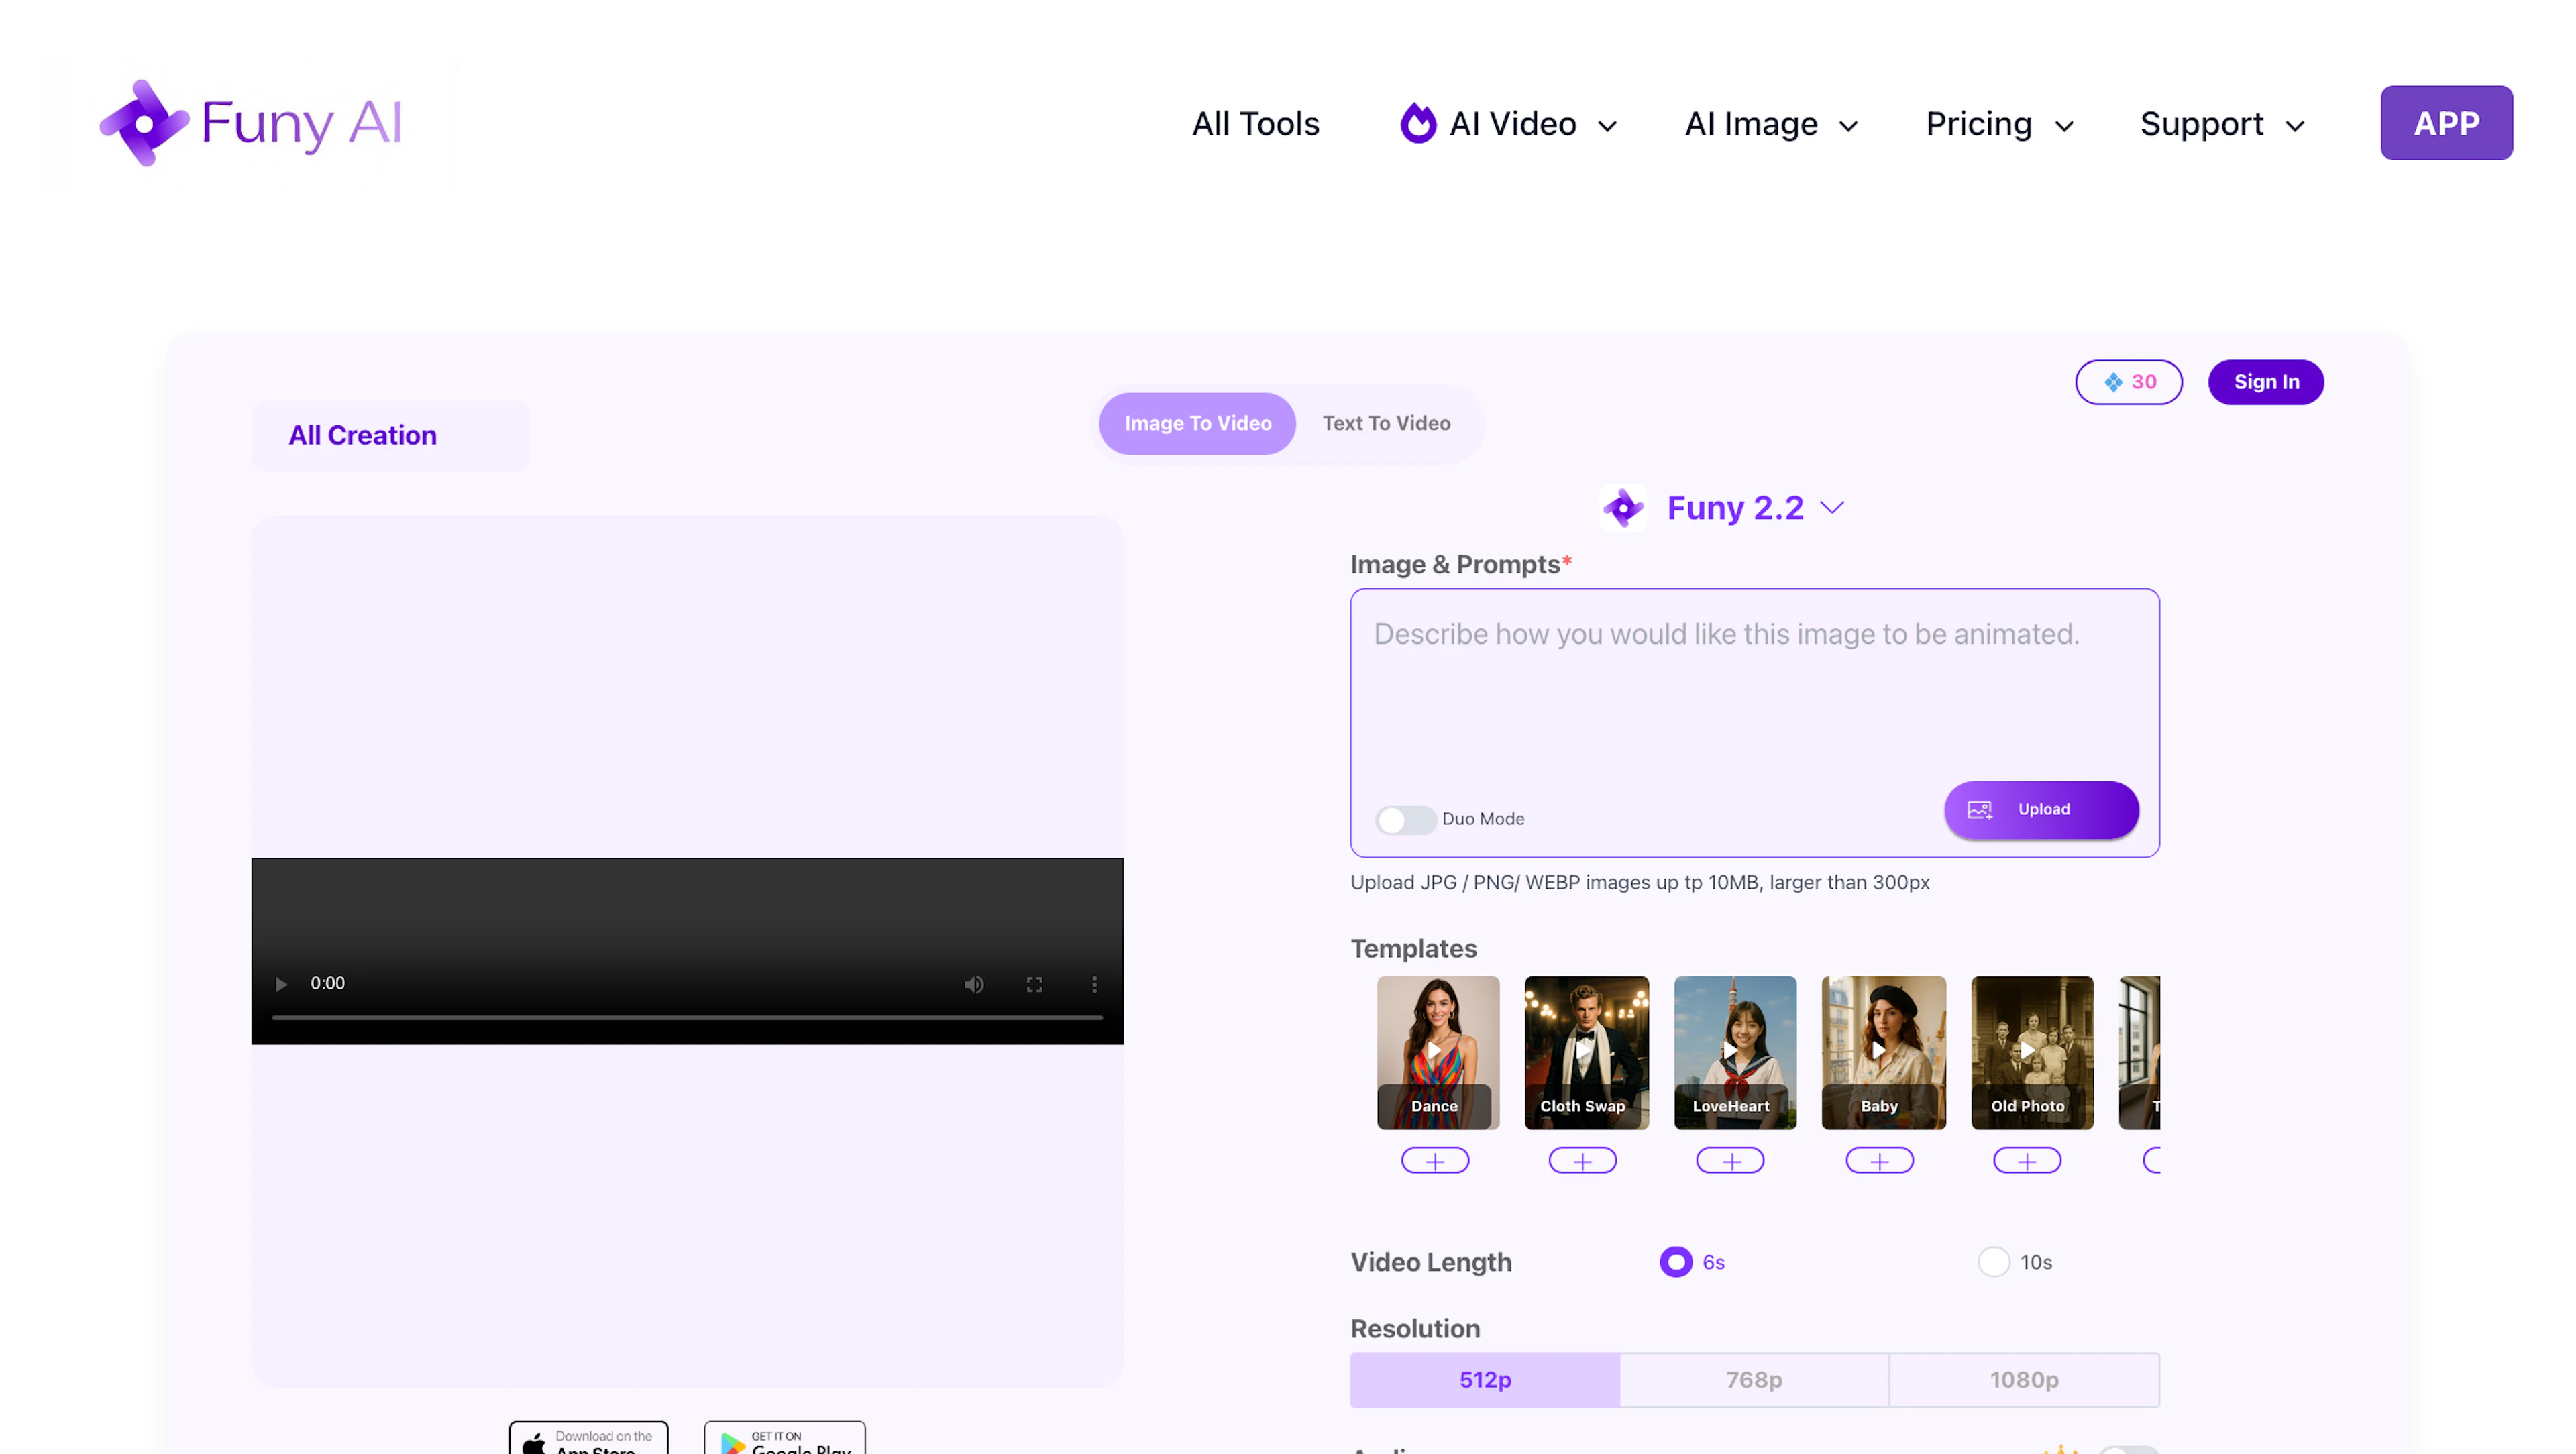This screenshot has width=2576, height=1454.
Task: Click the plus under the Cloth Swap template
Action: 1583,1160
